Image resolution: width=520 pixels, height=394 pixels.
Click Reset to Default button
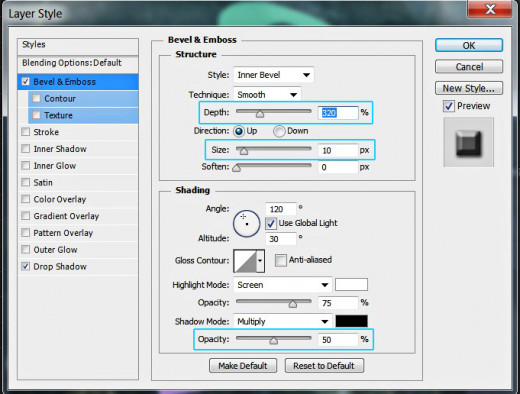[x=324, y=366]
